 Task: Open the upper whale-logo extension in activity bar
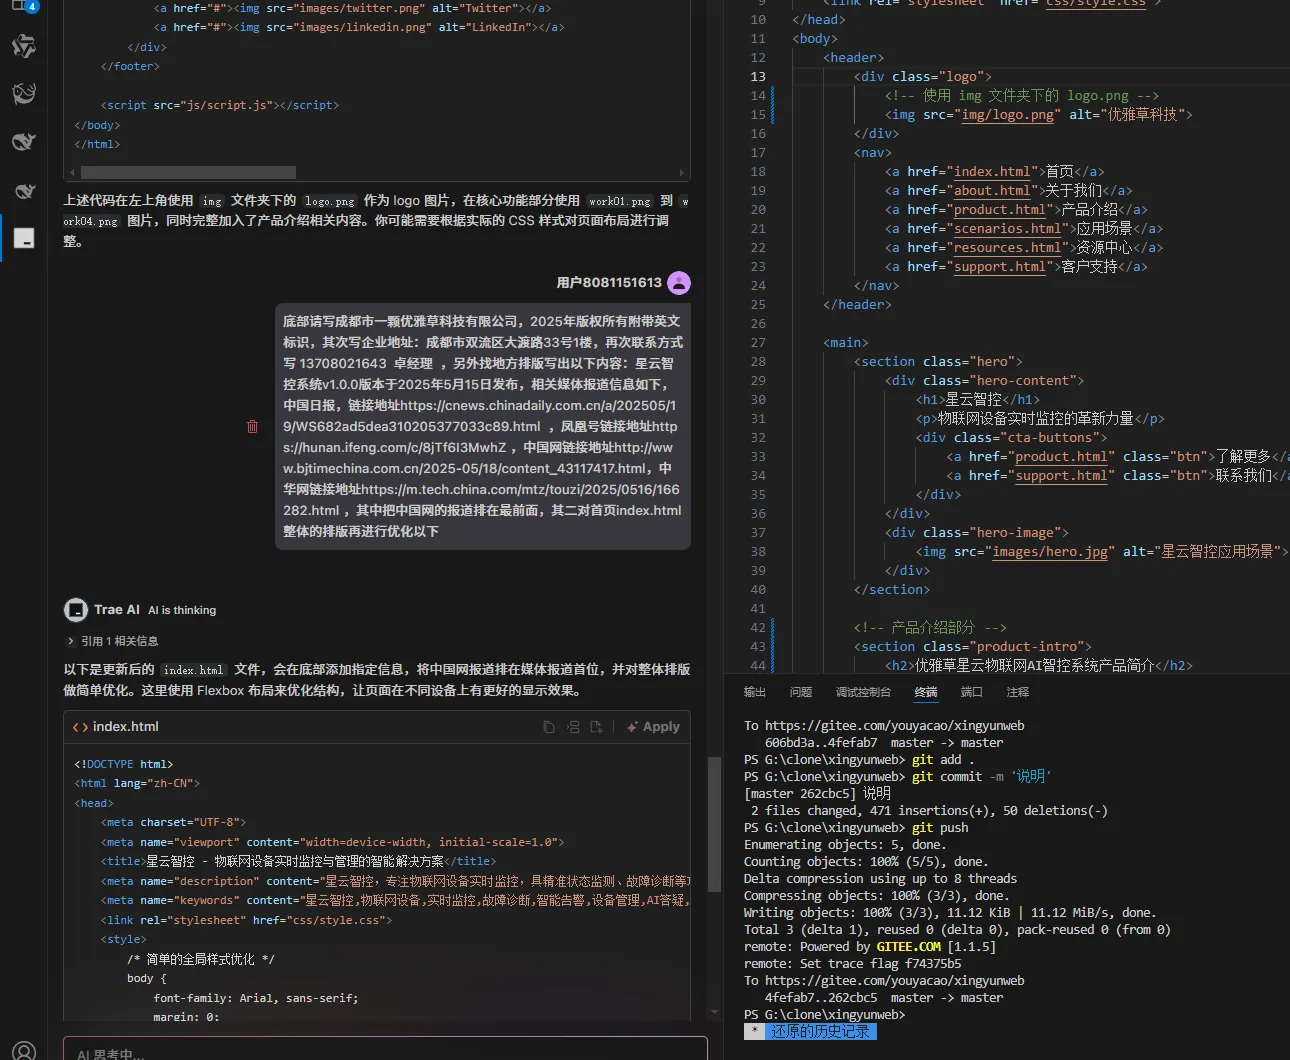tap(23, 141)
